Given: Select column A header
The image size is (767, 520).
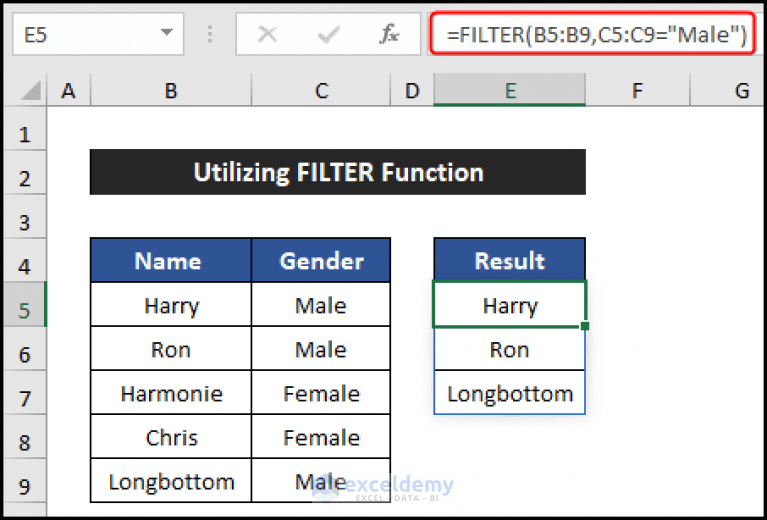Looking at the screenshot, I should point(68,90).
